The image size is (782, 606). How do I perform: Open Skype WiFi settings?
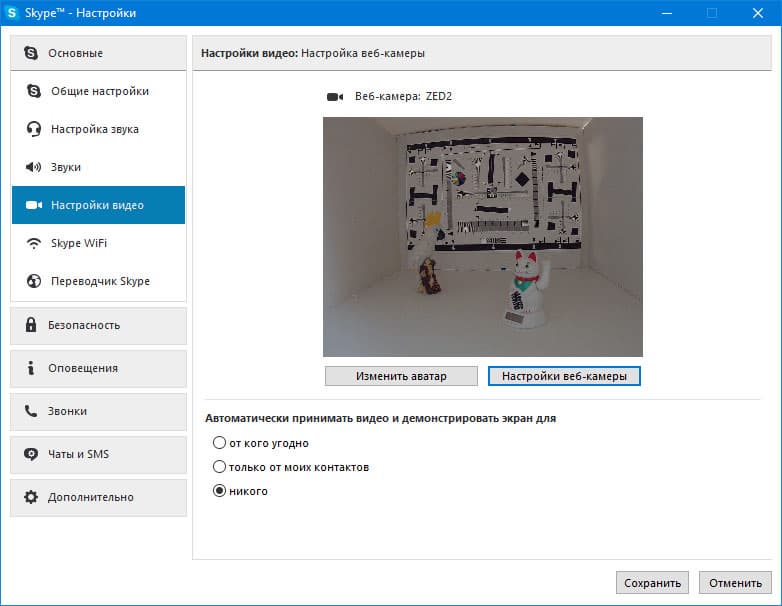pos(98,243)
